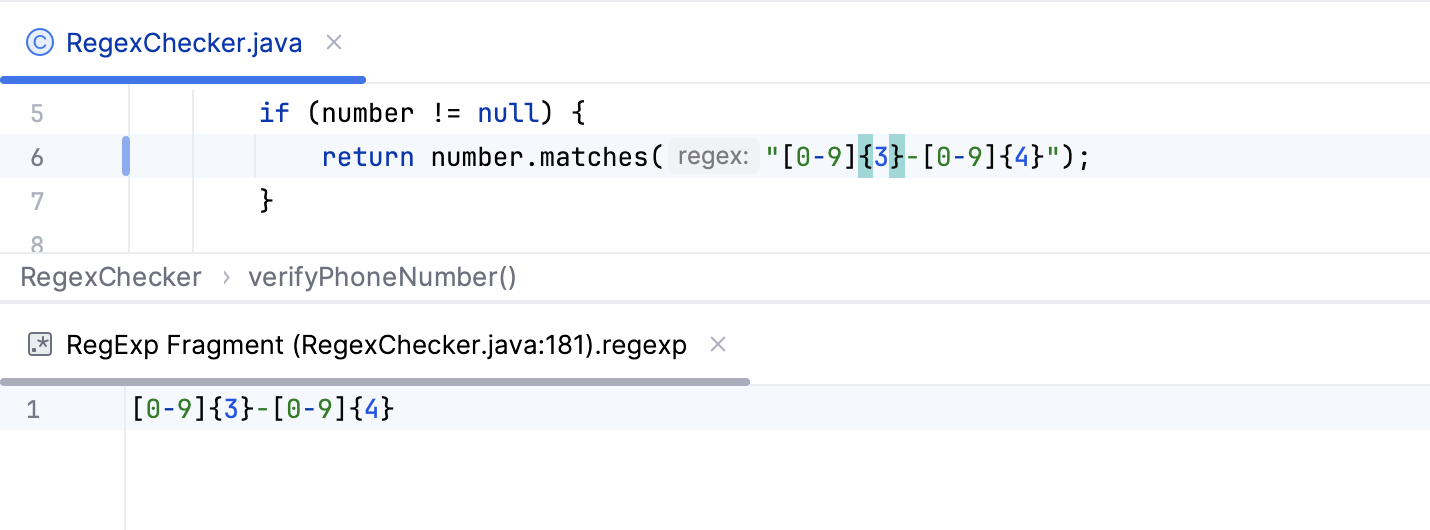Click the blue change marker on line 6

pyautogui.click(x=126, y=157)
